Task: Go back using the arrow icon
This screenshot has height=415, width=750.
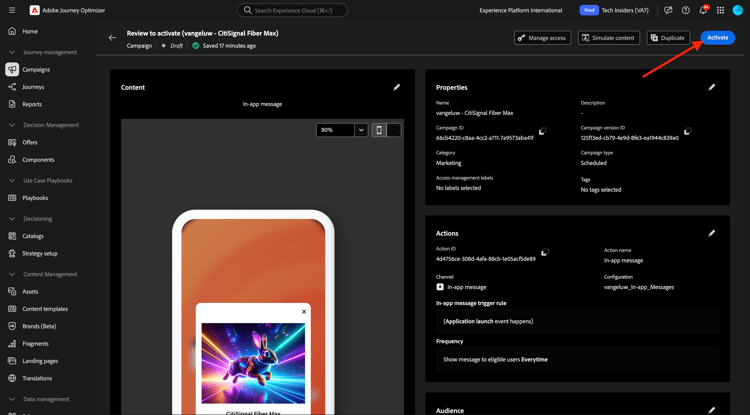Action: click(112, 38)
